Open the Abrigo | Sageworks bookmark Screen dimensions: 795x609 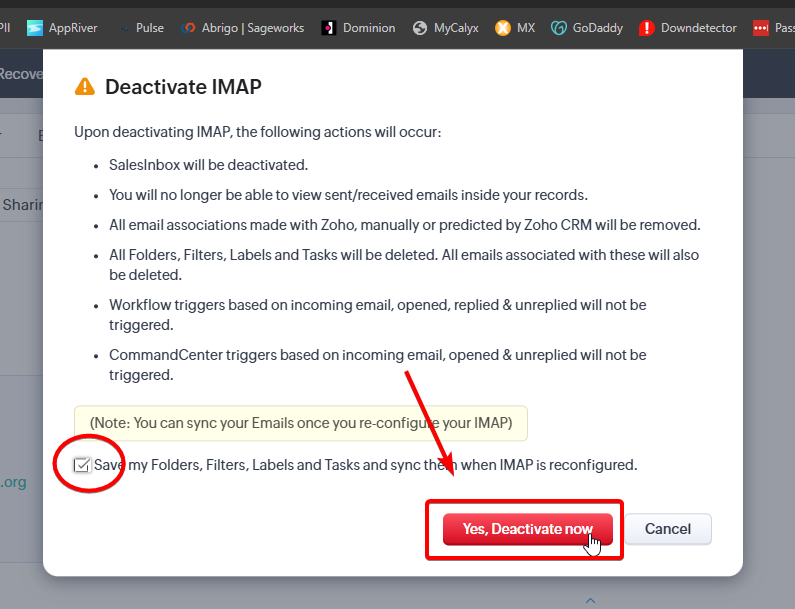[243, 28]
